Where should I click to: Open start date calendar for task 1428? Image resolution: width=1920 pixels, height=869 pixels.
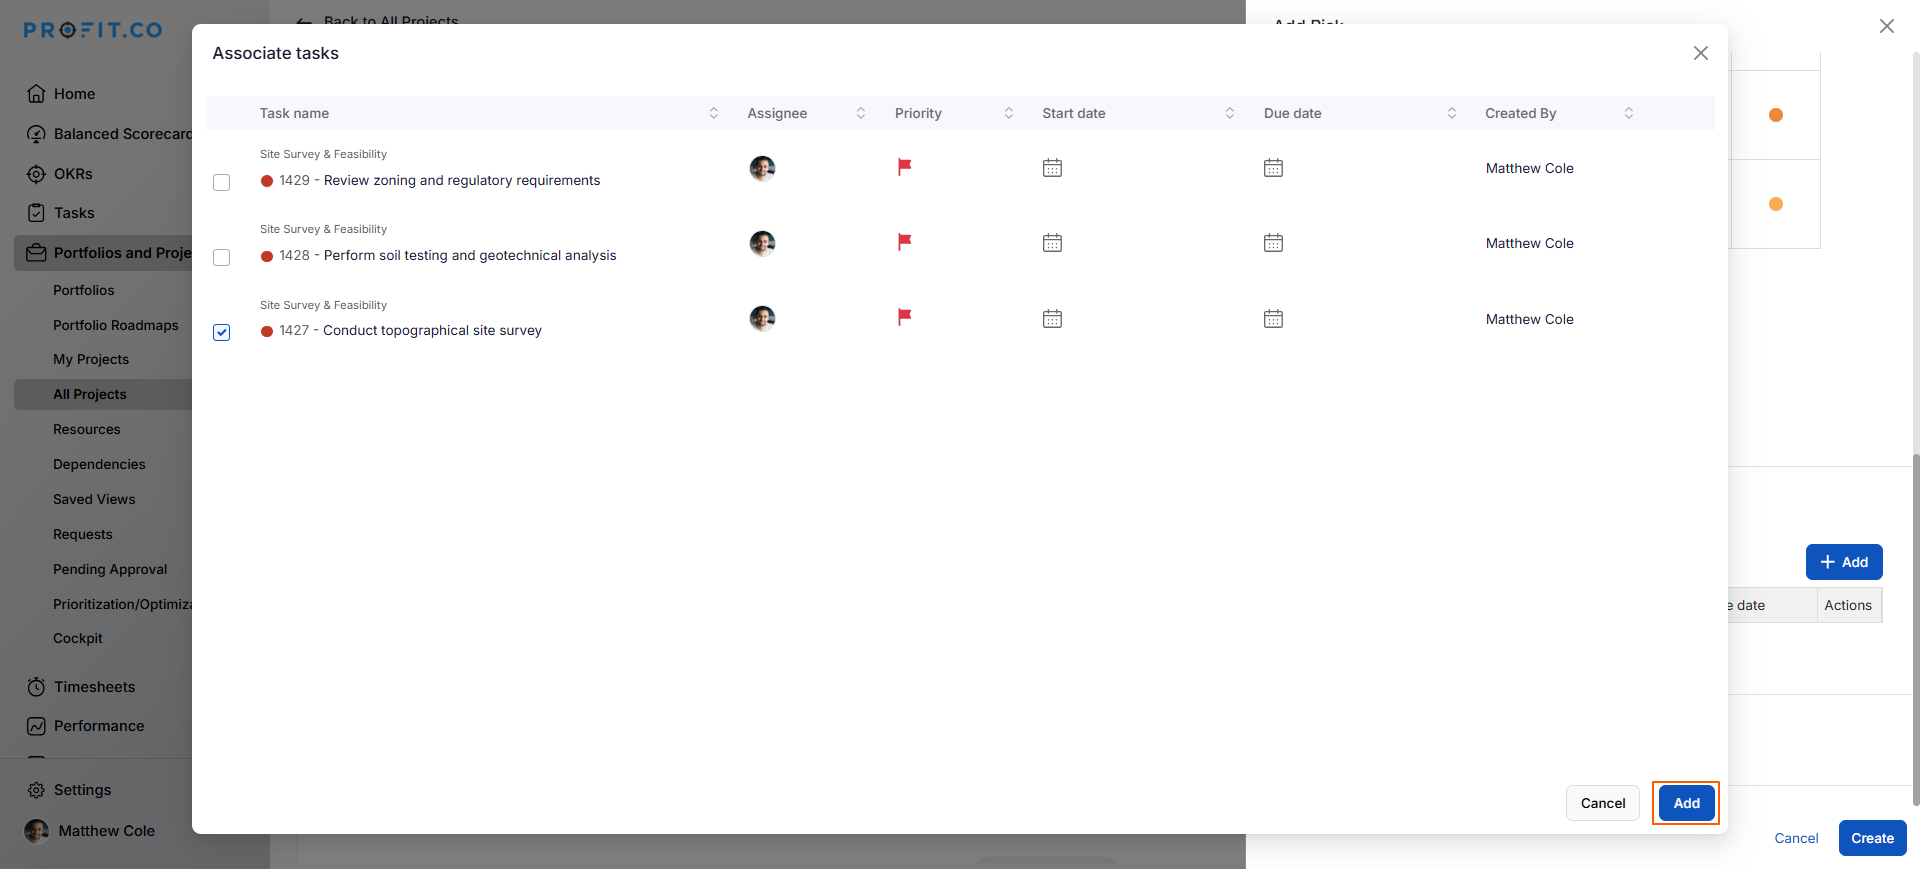[x=1052, y=243]
